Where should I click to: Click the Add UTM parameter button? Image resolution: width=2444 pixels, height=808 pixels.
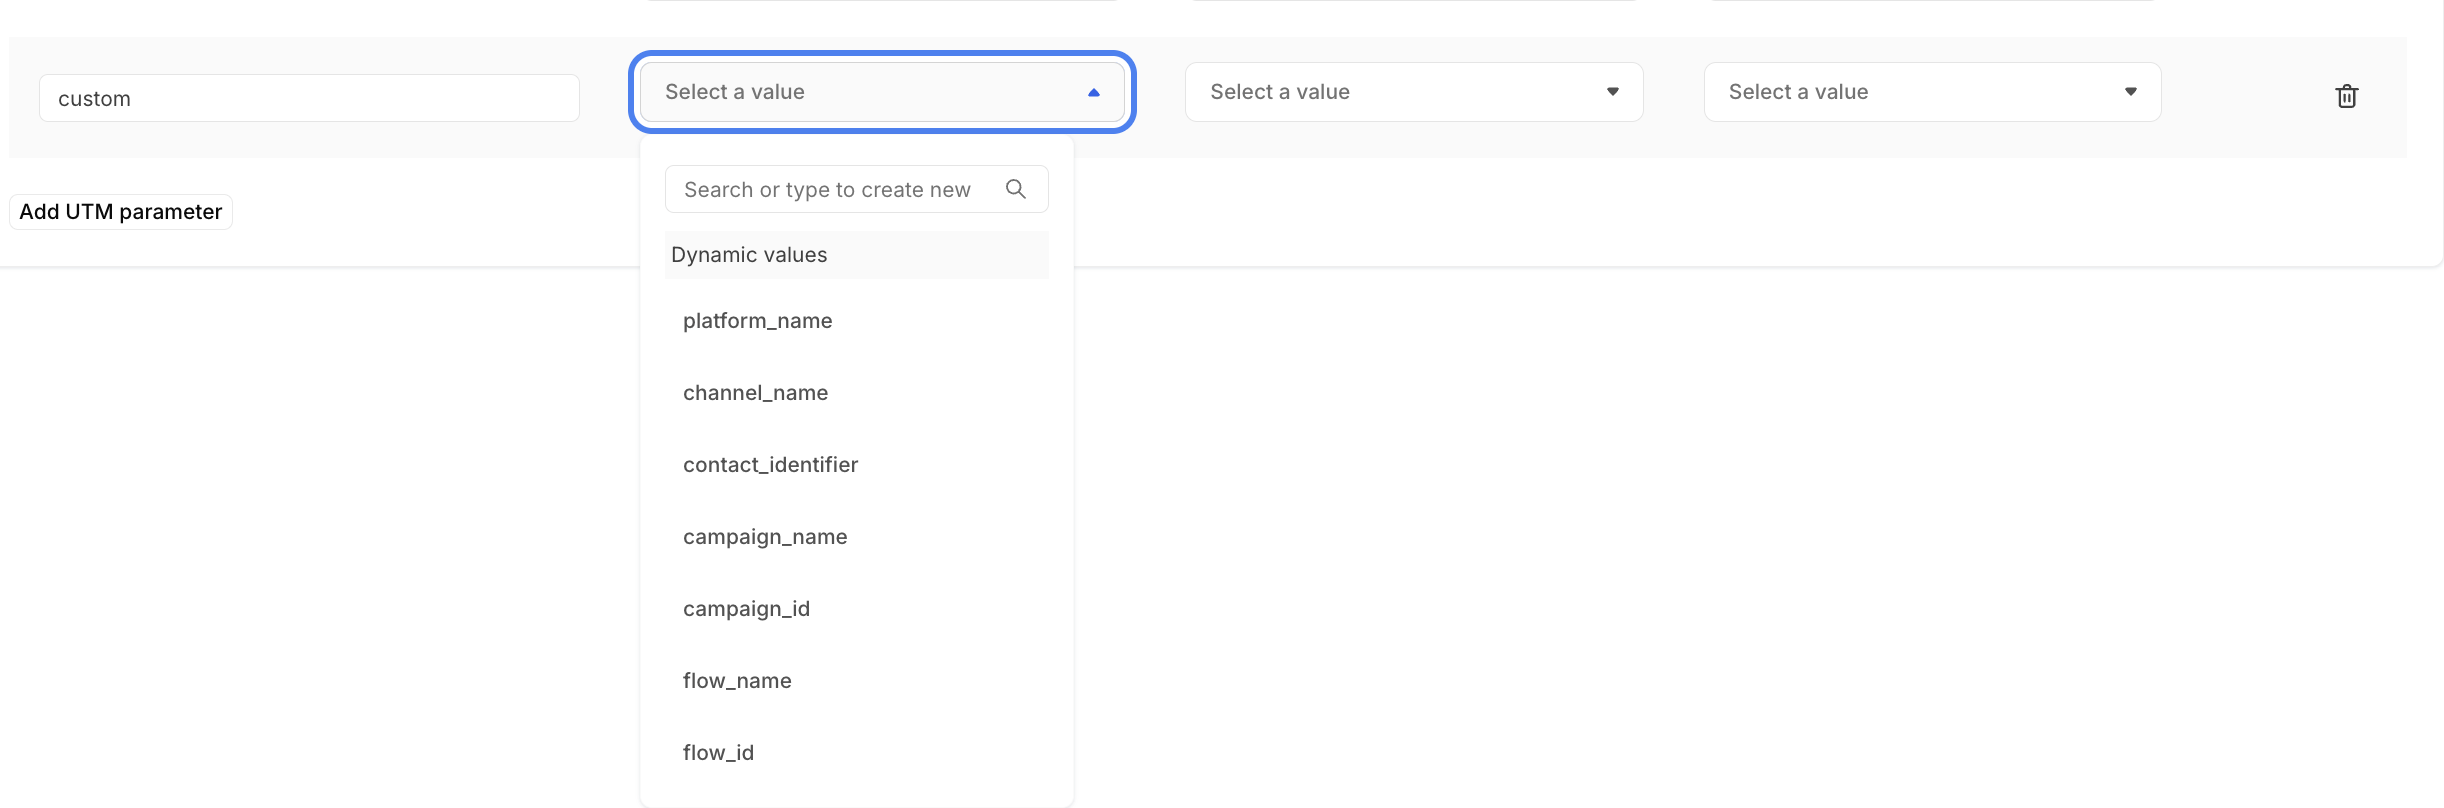pyautogui.click(x=121, y=212)
